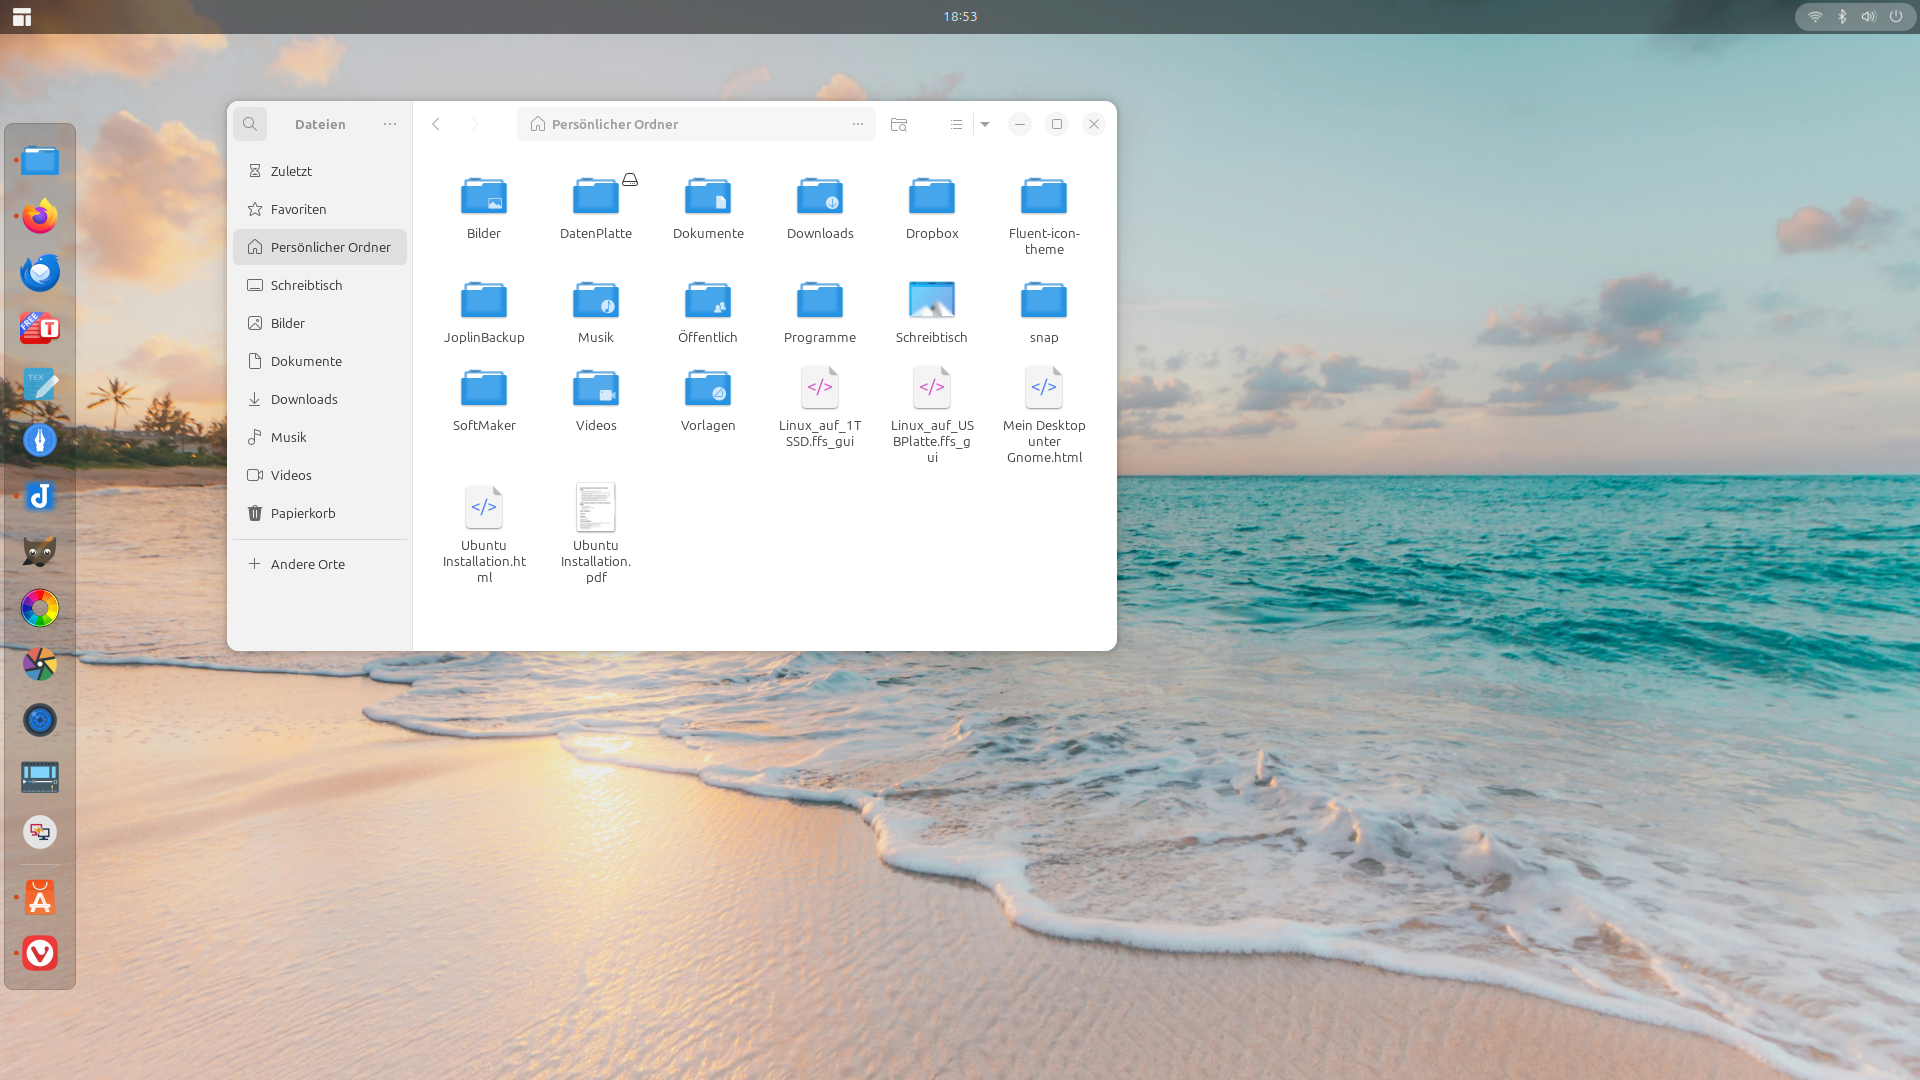Open Musik in sidebar

tap(320, 437)
